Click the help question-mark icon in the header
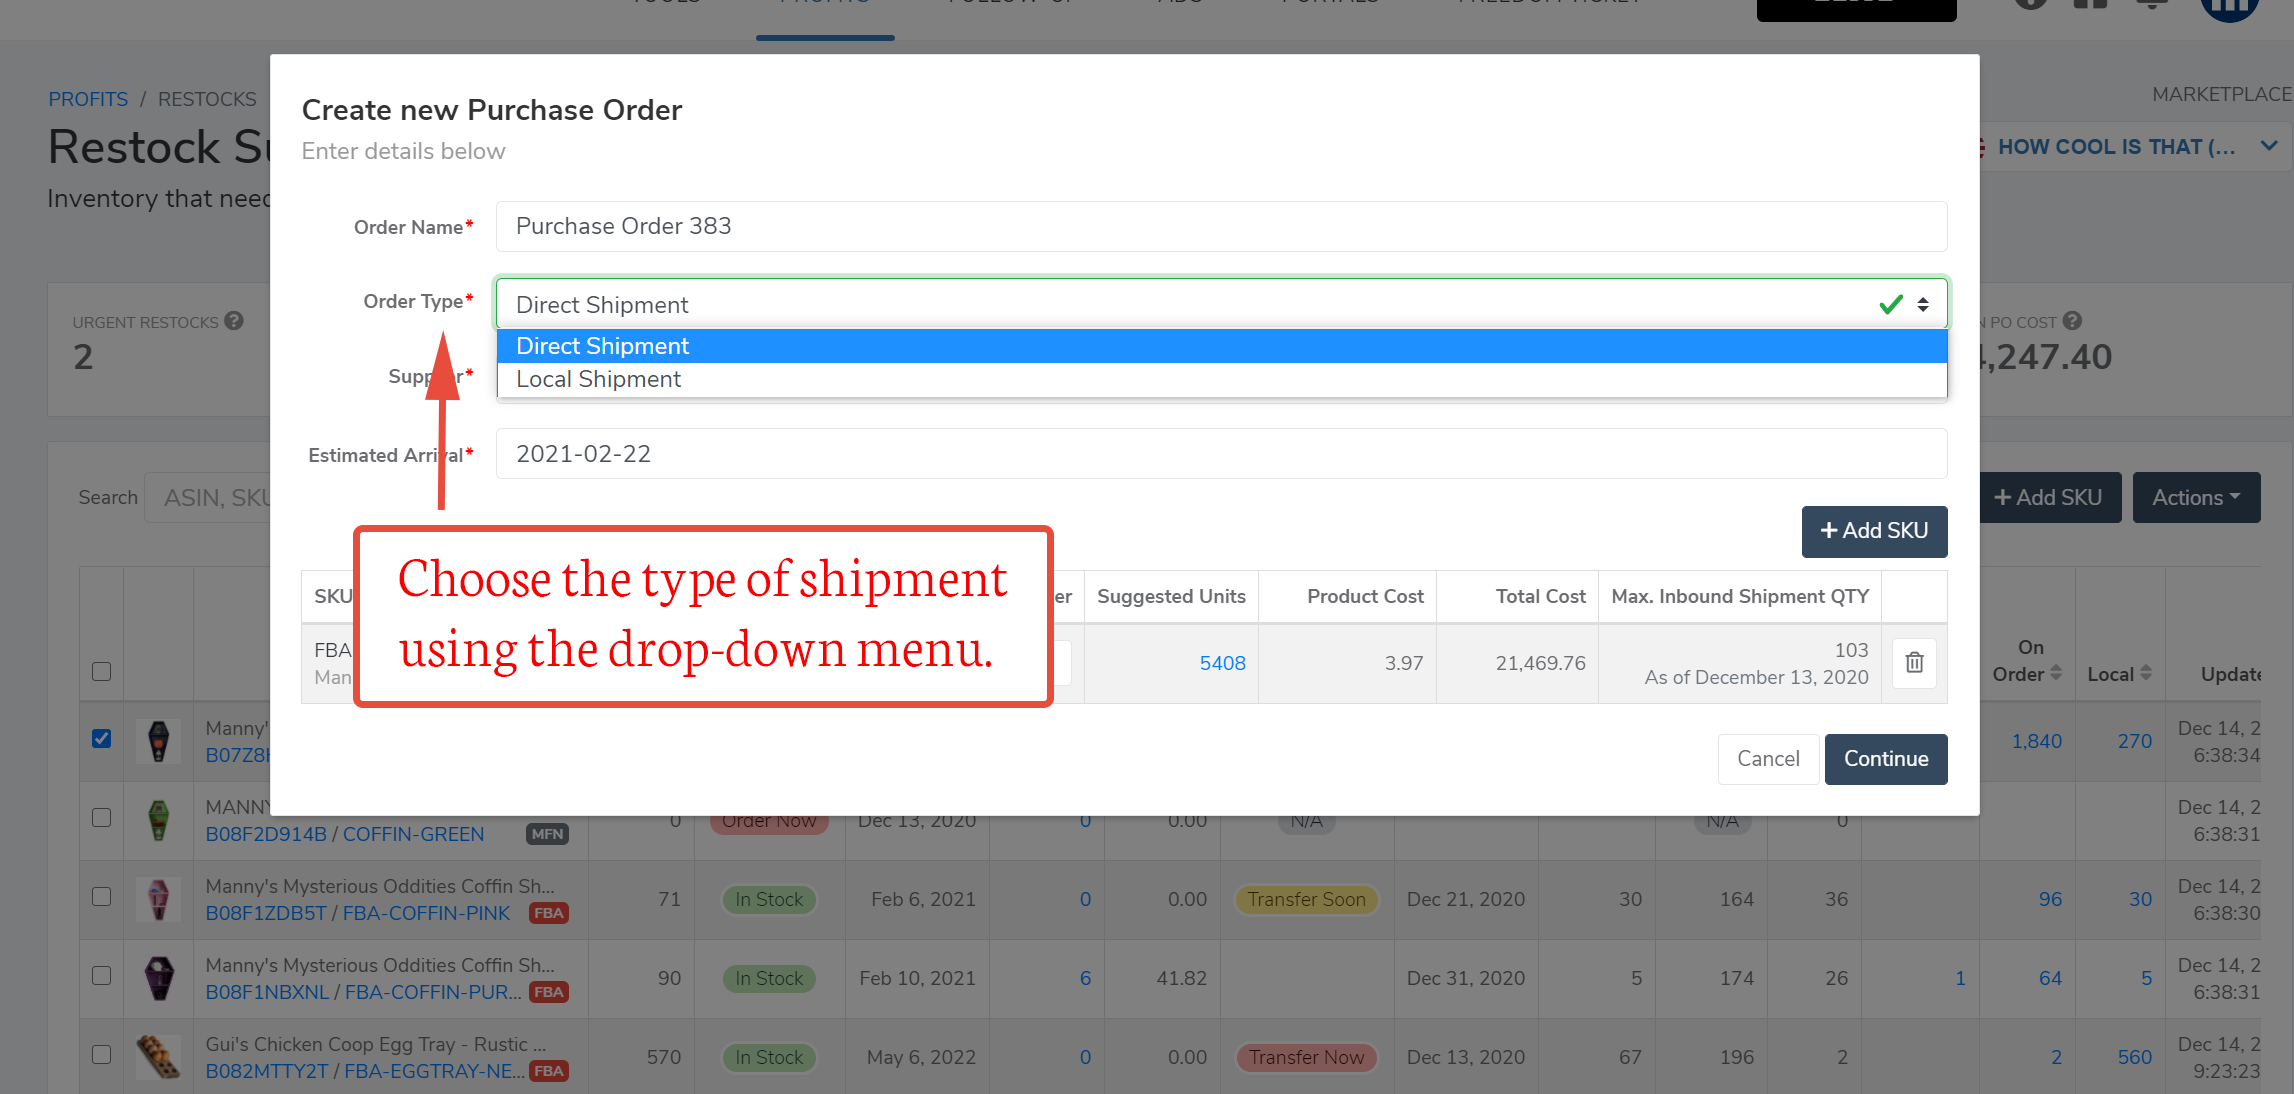The width and height of the screenshot is (2294, 1094). pyautogui.click(x=2029, y=5)
